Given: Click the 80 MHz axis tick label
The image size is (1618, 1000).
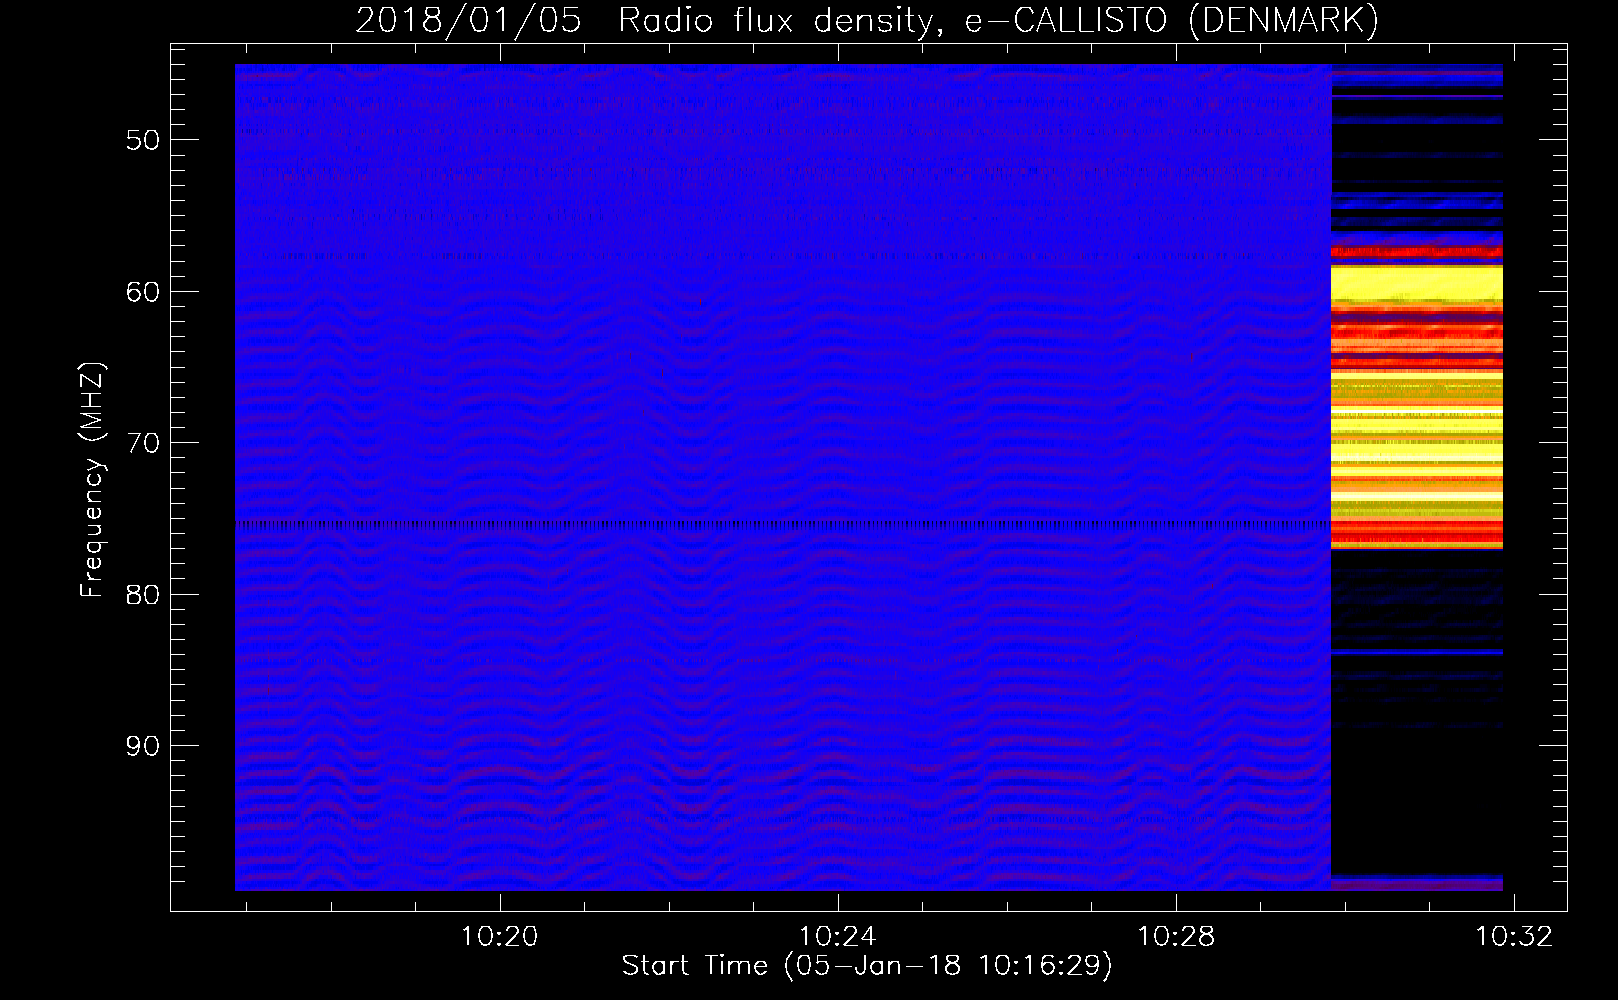Looking at the screenshot, I should 143,595.
